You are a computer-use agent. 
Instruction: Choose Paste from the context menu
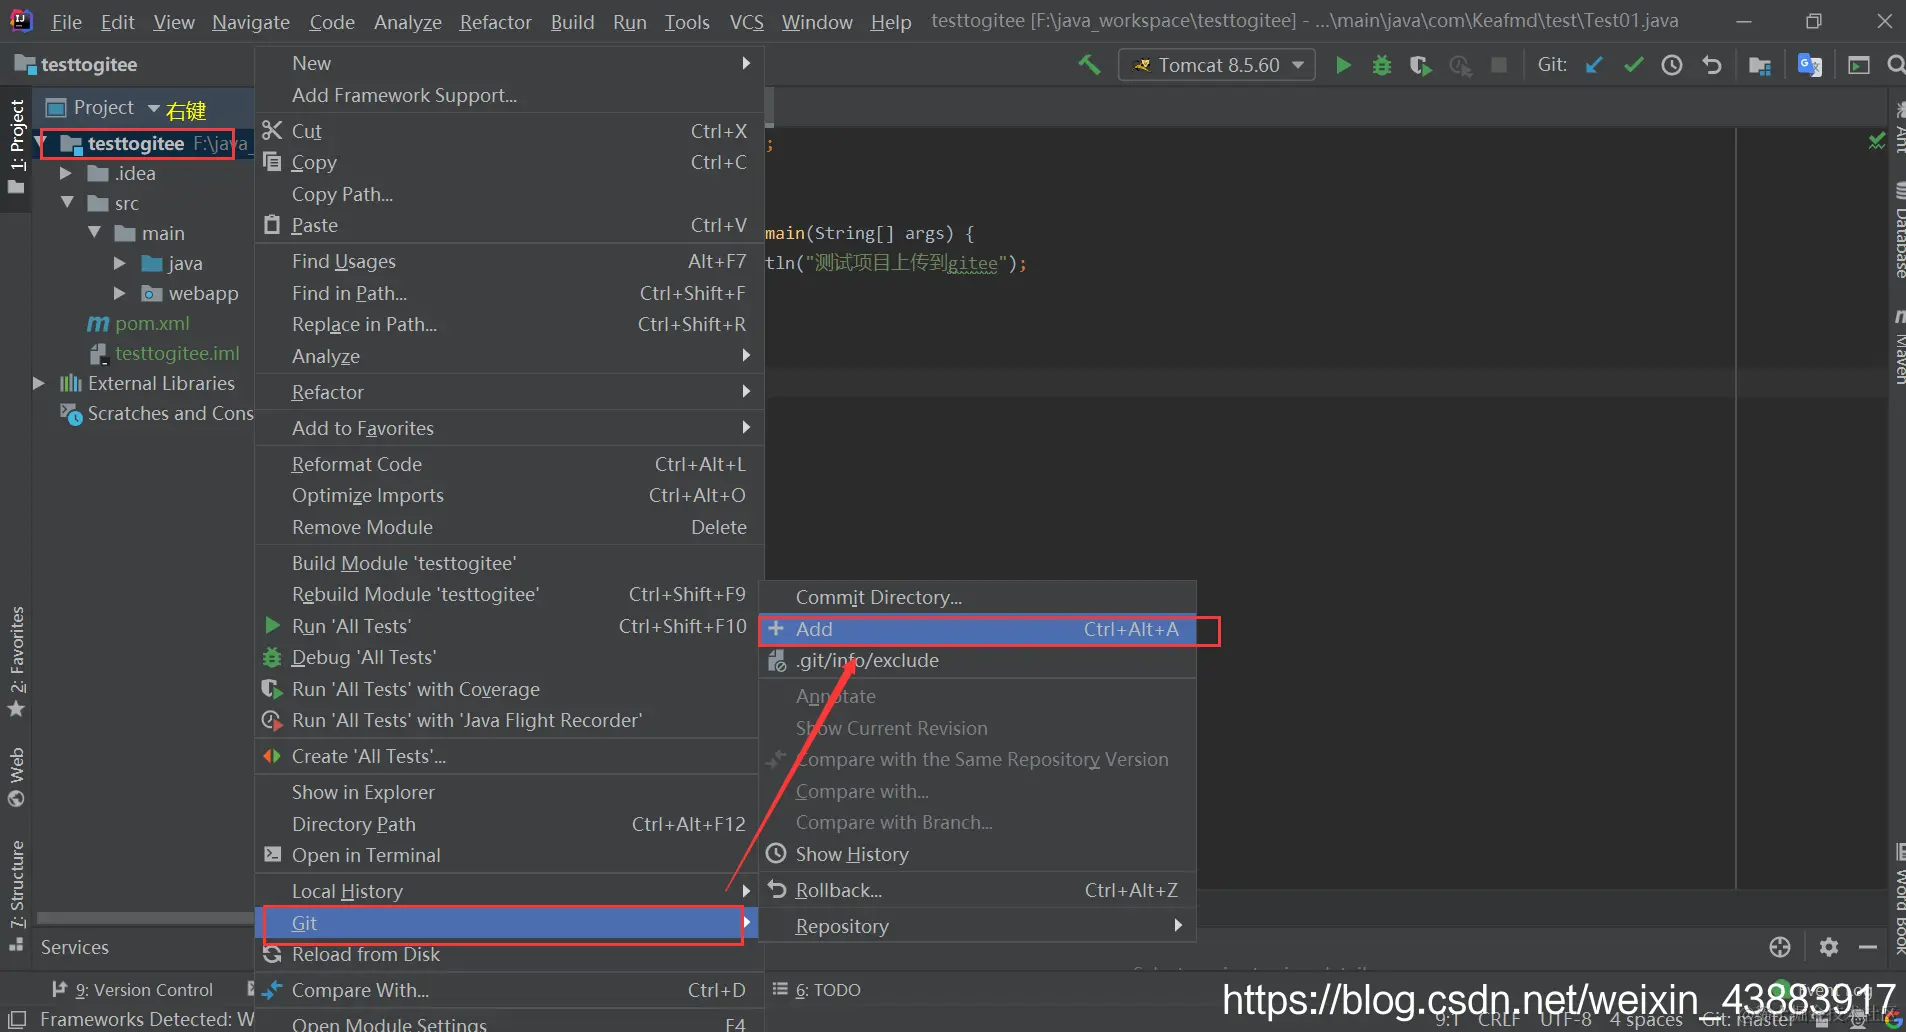point(510,225)
